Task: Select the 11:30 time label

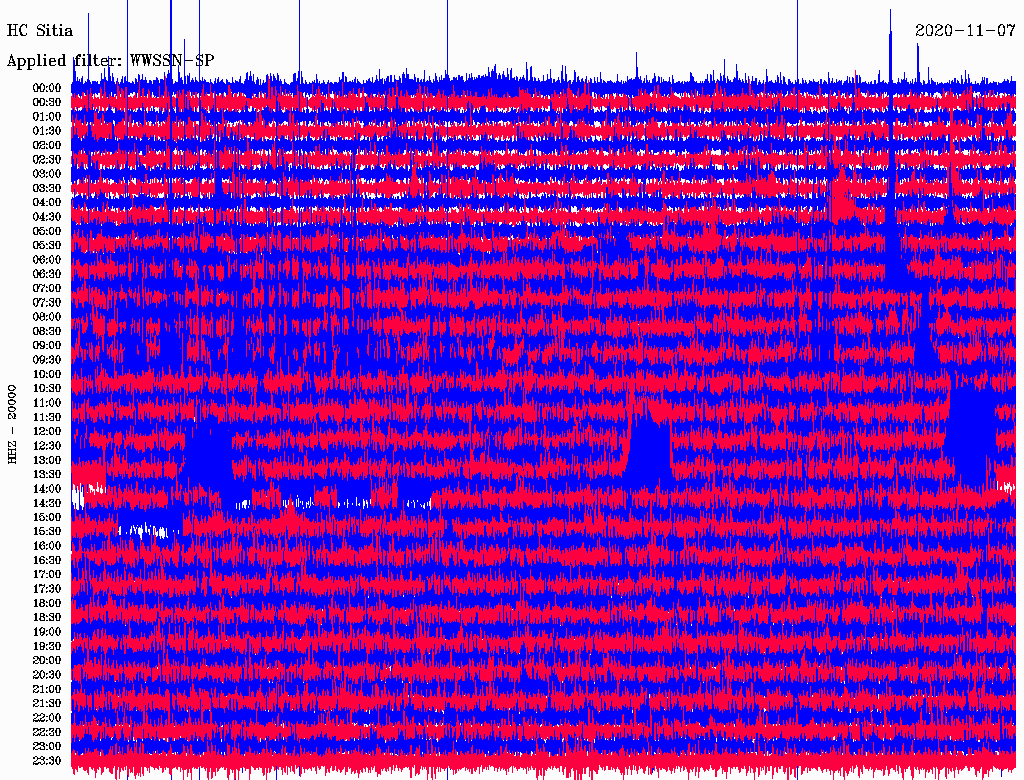Action: coord(47,417)
